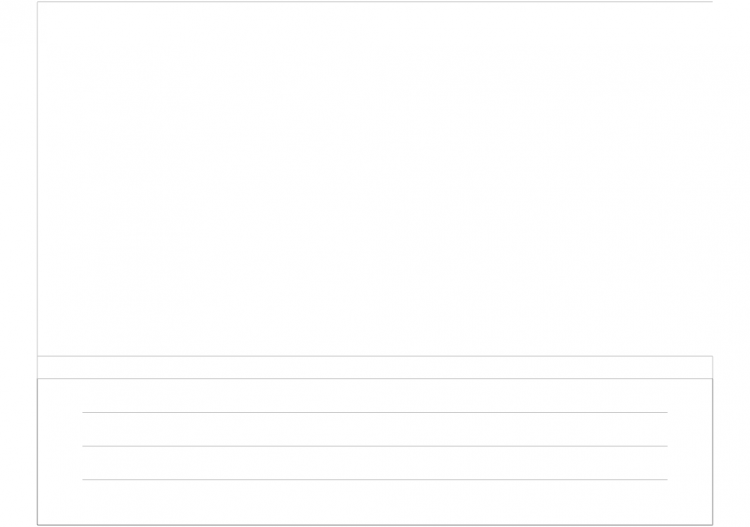Click the second blank line in lower box

(375, 446)
